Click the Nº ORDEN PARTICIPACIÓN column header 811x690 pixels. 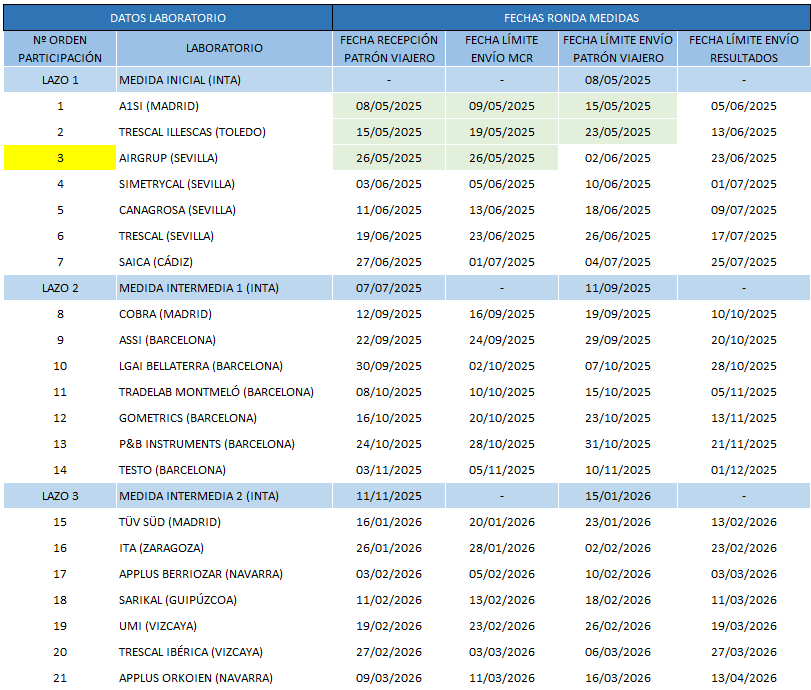[60, 49]
